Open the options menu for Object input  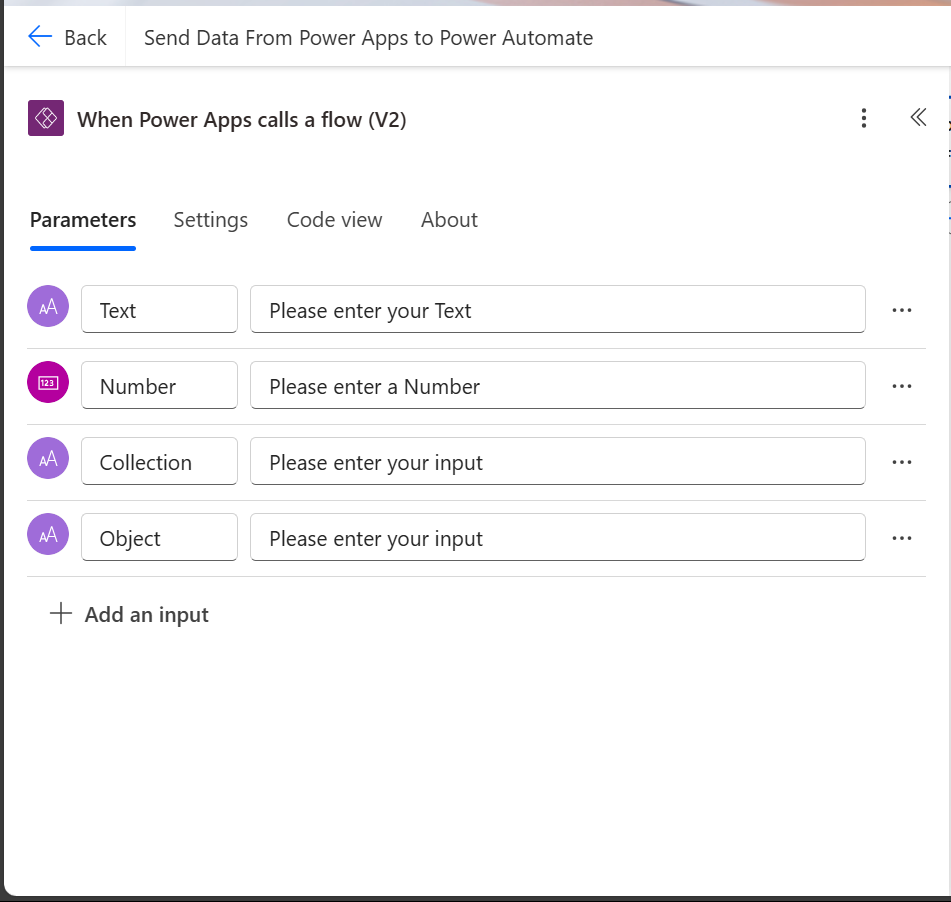pos(902,539)
